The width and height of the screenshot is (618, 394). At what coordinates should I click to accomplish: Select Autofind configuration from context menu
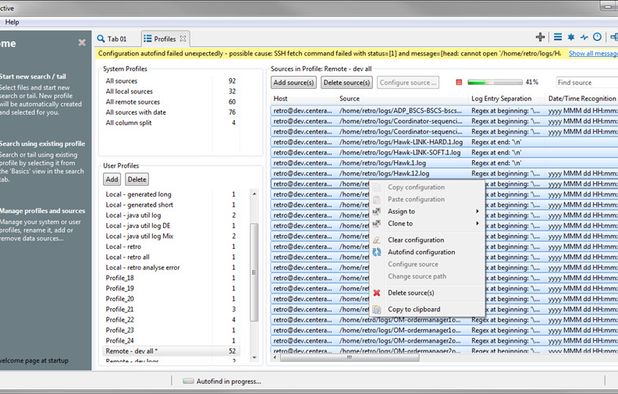point(427,252)
